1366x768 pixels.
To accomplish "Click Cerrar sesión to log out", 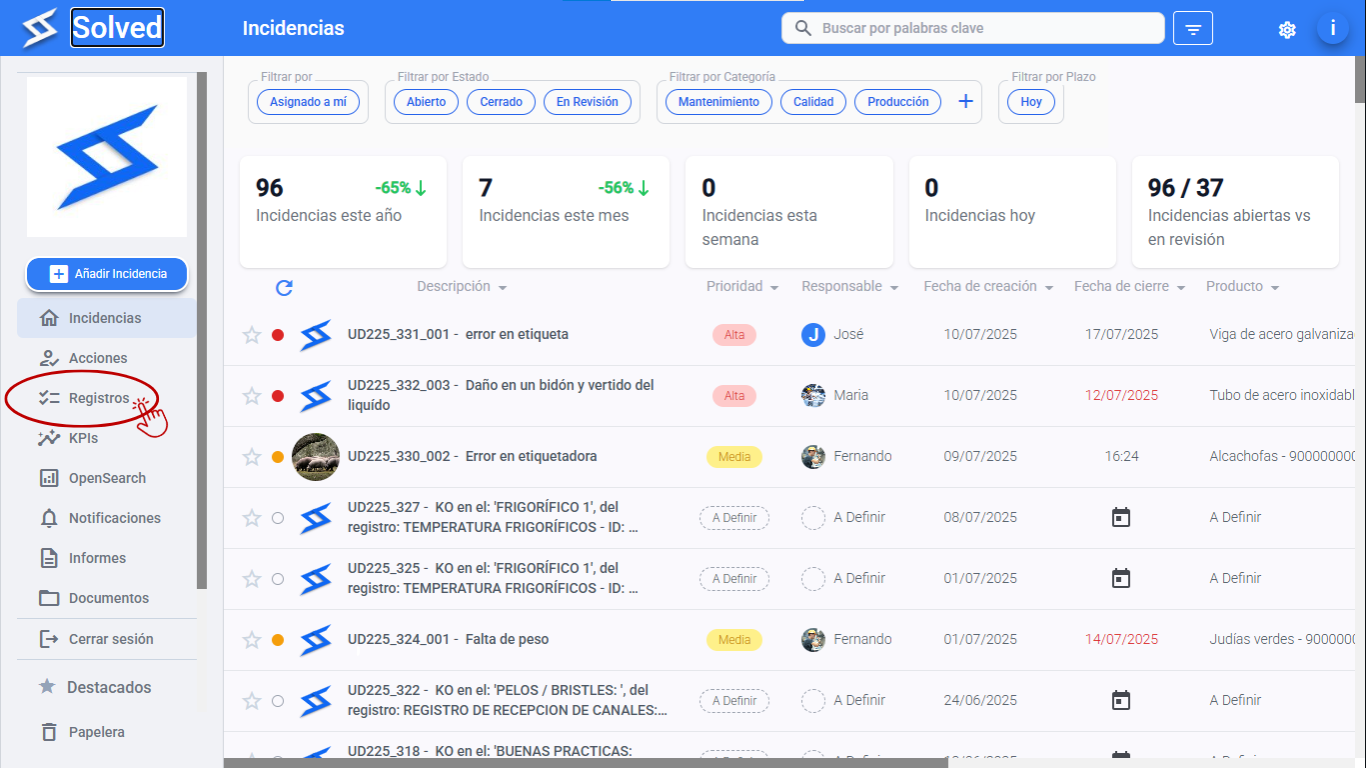I will pos(110,639).
